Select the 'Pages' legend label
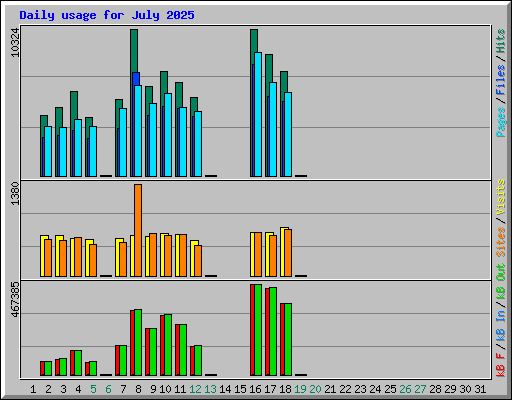512x400 pixels. 500,122
